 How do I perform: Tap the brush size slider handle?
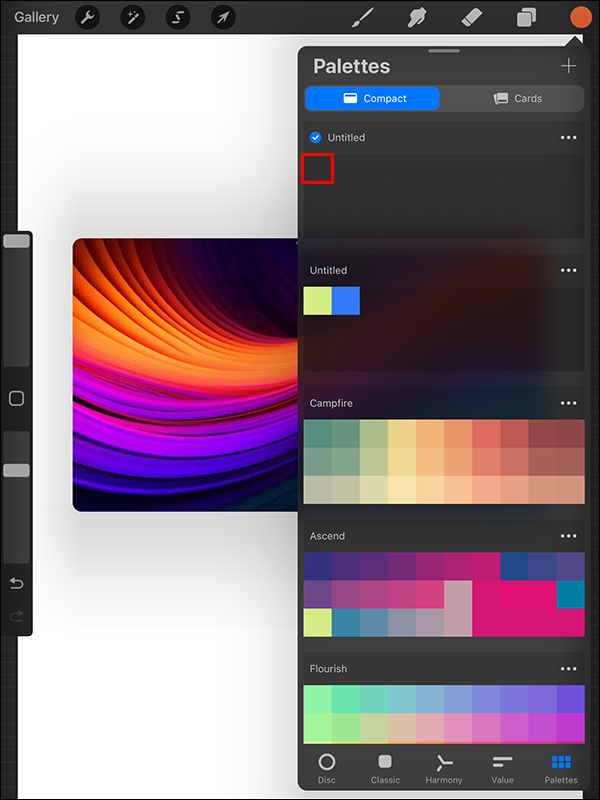[x=16, y=241]
